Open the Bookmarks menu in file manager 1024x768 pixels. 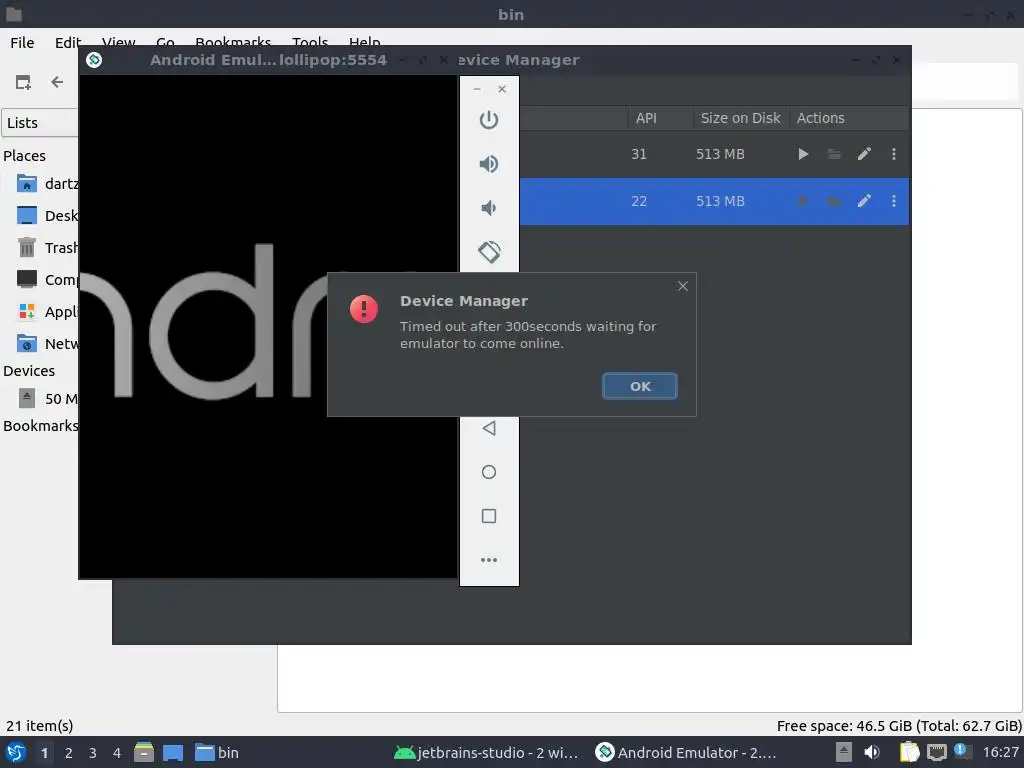[x=232, y=42]
